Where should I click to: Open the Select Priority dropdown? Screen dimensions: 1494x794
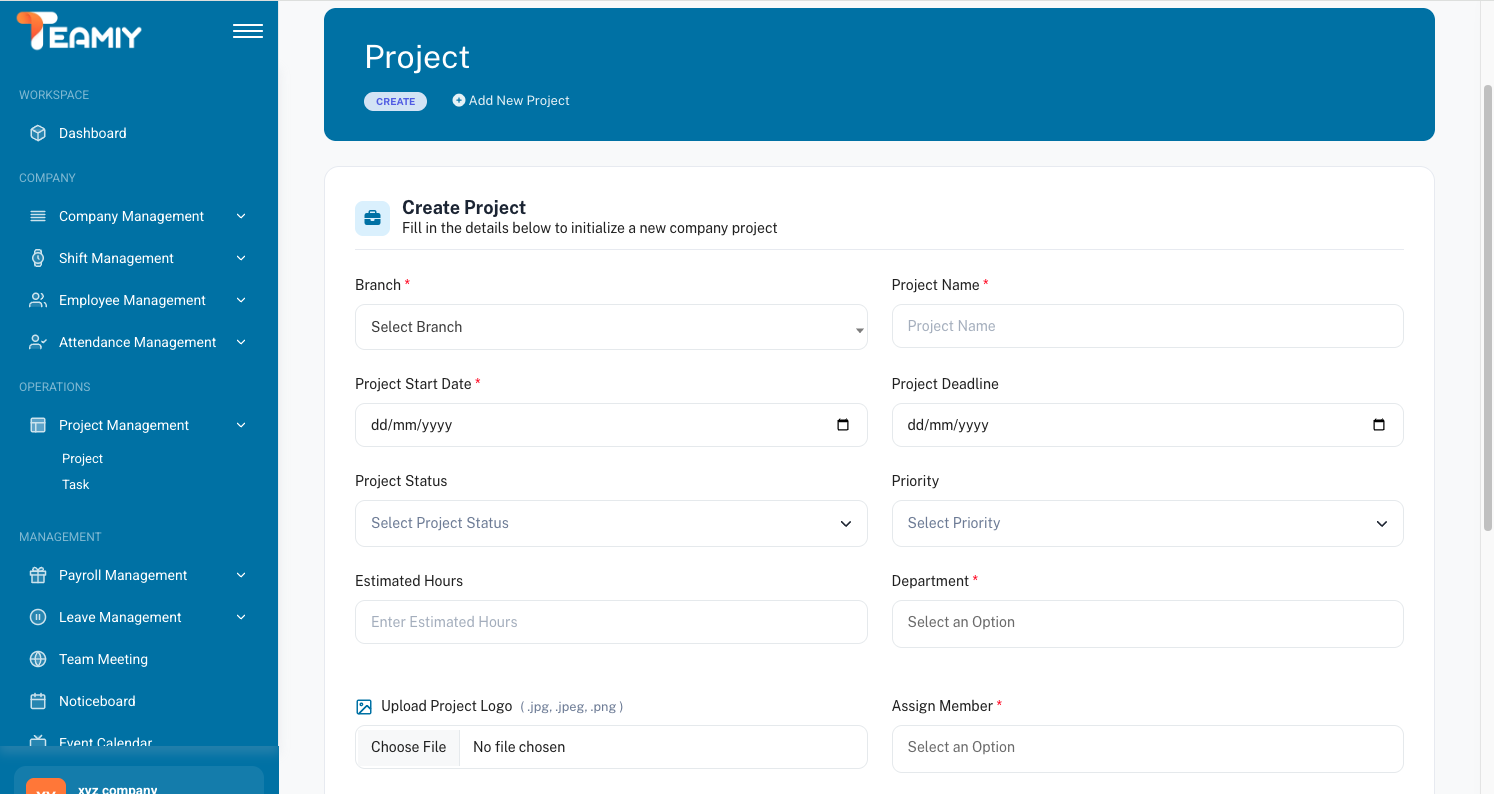click(1147, 523)
